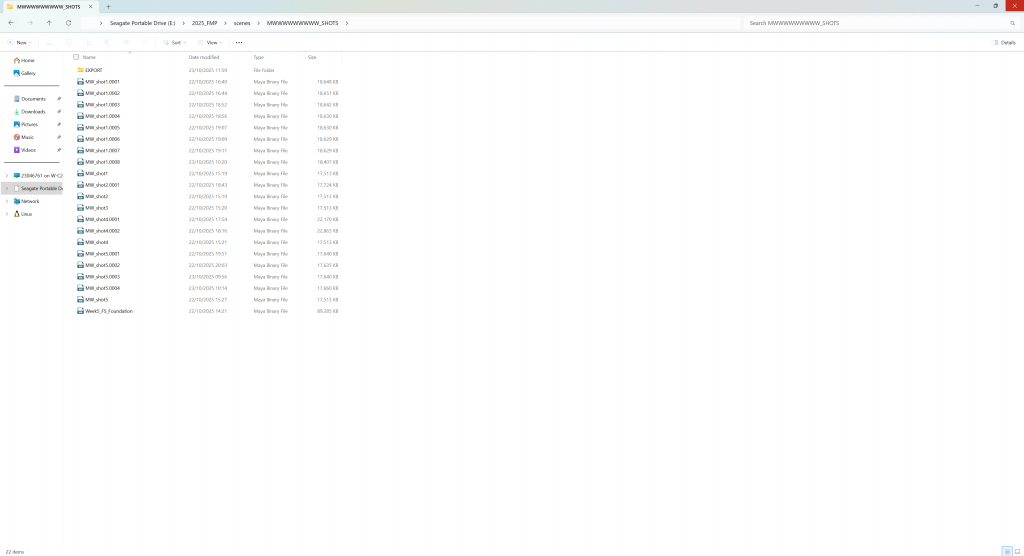Click the New button in toolbar
The width and height of the screenshot is (1024, 556).
pyautogui.click(x=20, y=43)
